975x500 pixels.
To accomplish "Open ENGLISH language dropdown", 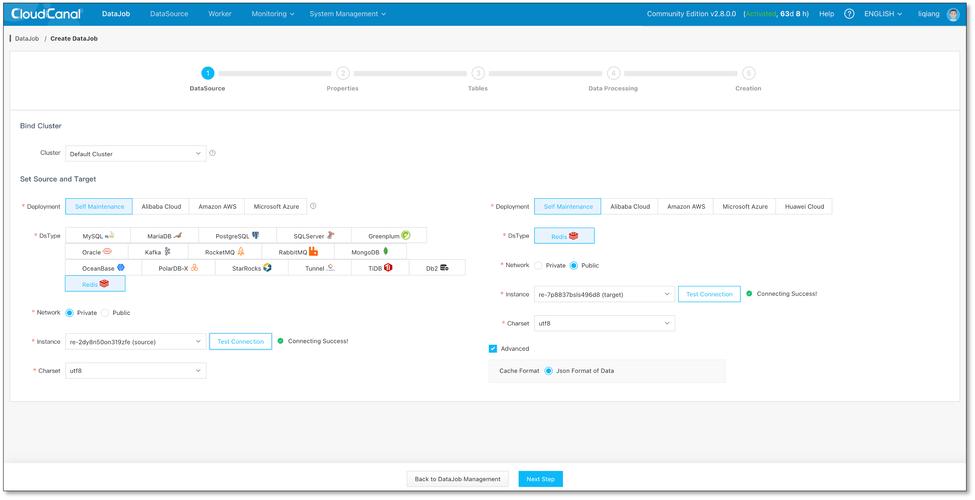I will coord(883,14).
